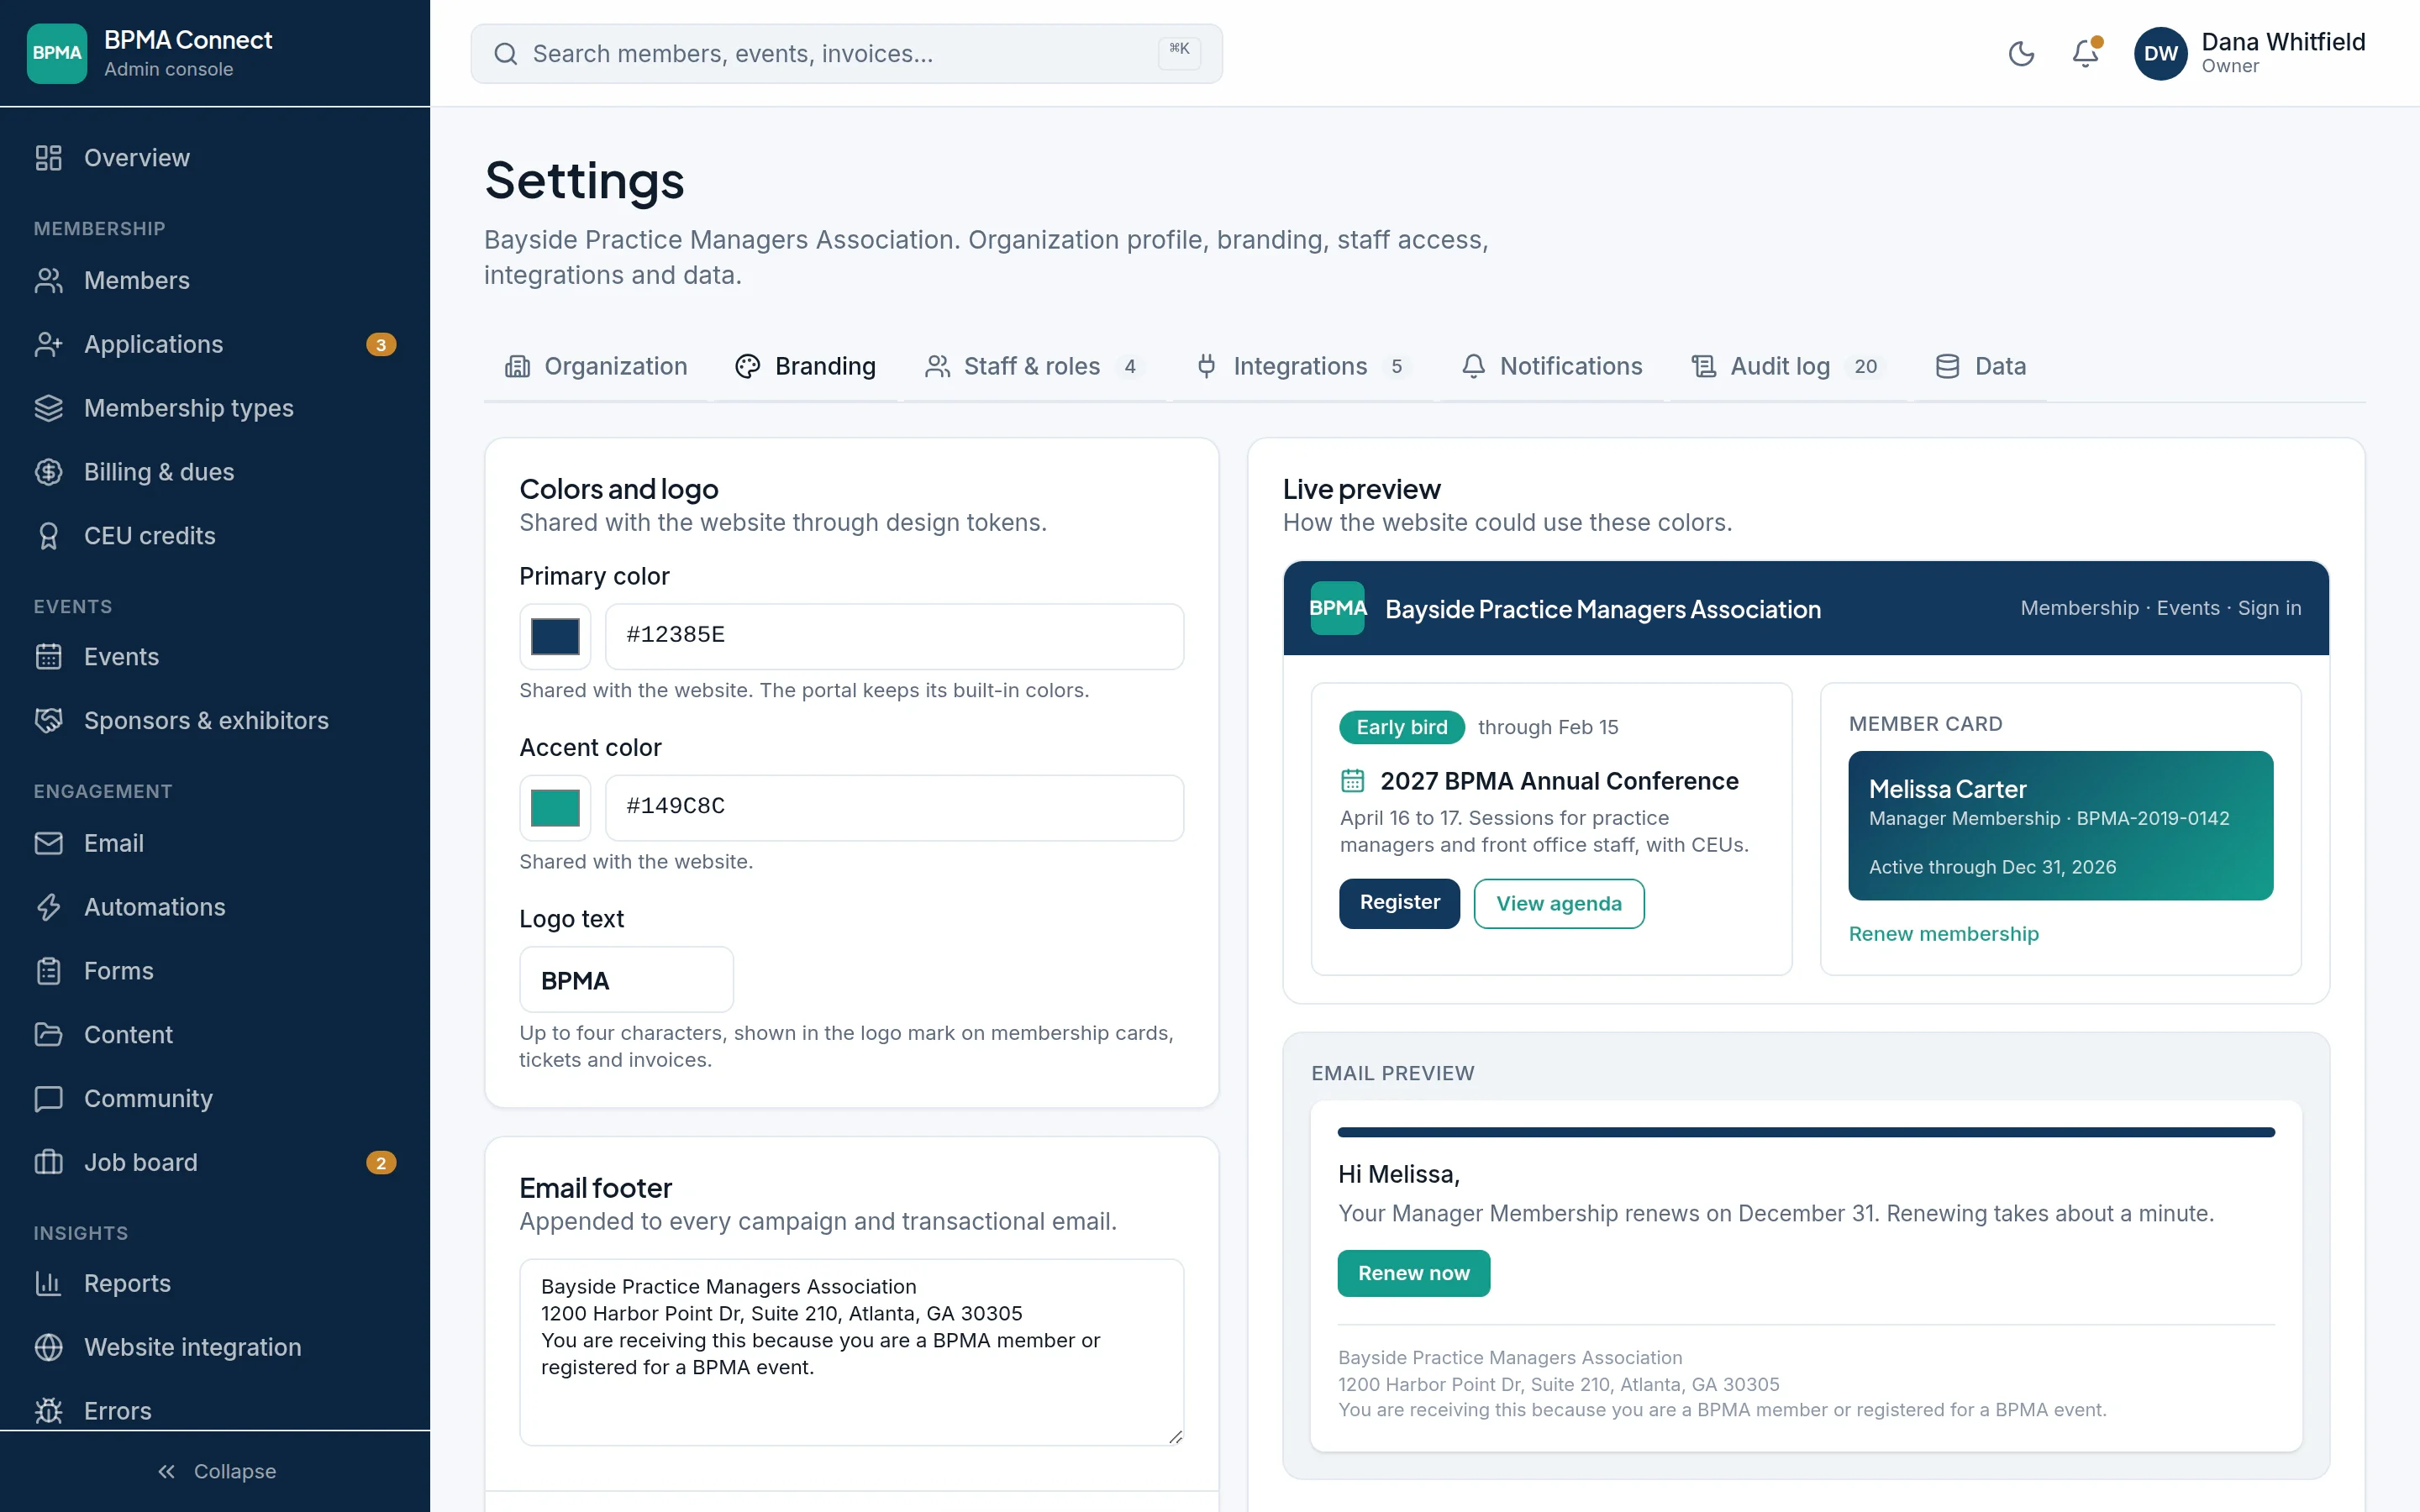Open the Notifications settings tab
2420x1512 pixels.
click(x=1552, y=367)
